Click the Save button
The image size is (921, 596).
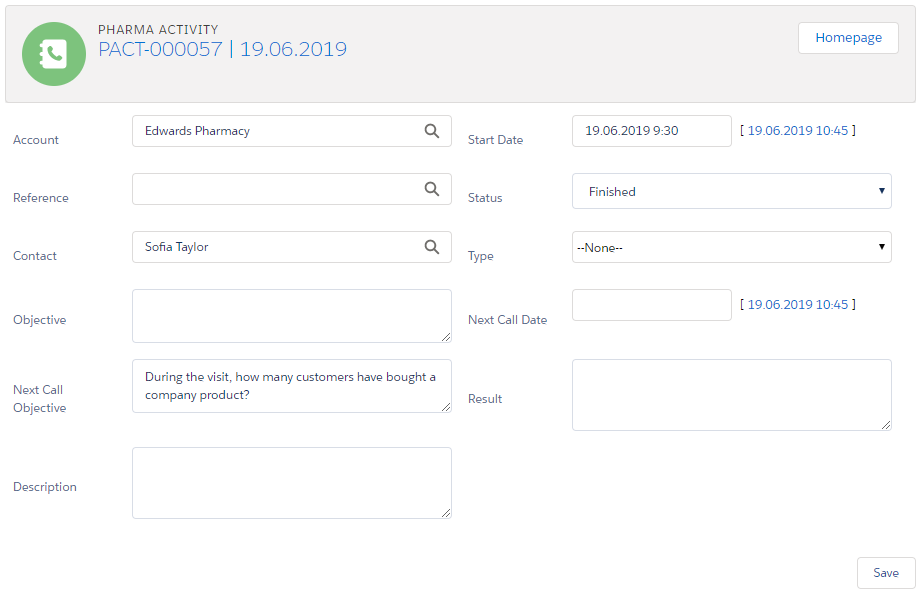pyautogui.click(x=885, y=573)
